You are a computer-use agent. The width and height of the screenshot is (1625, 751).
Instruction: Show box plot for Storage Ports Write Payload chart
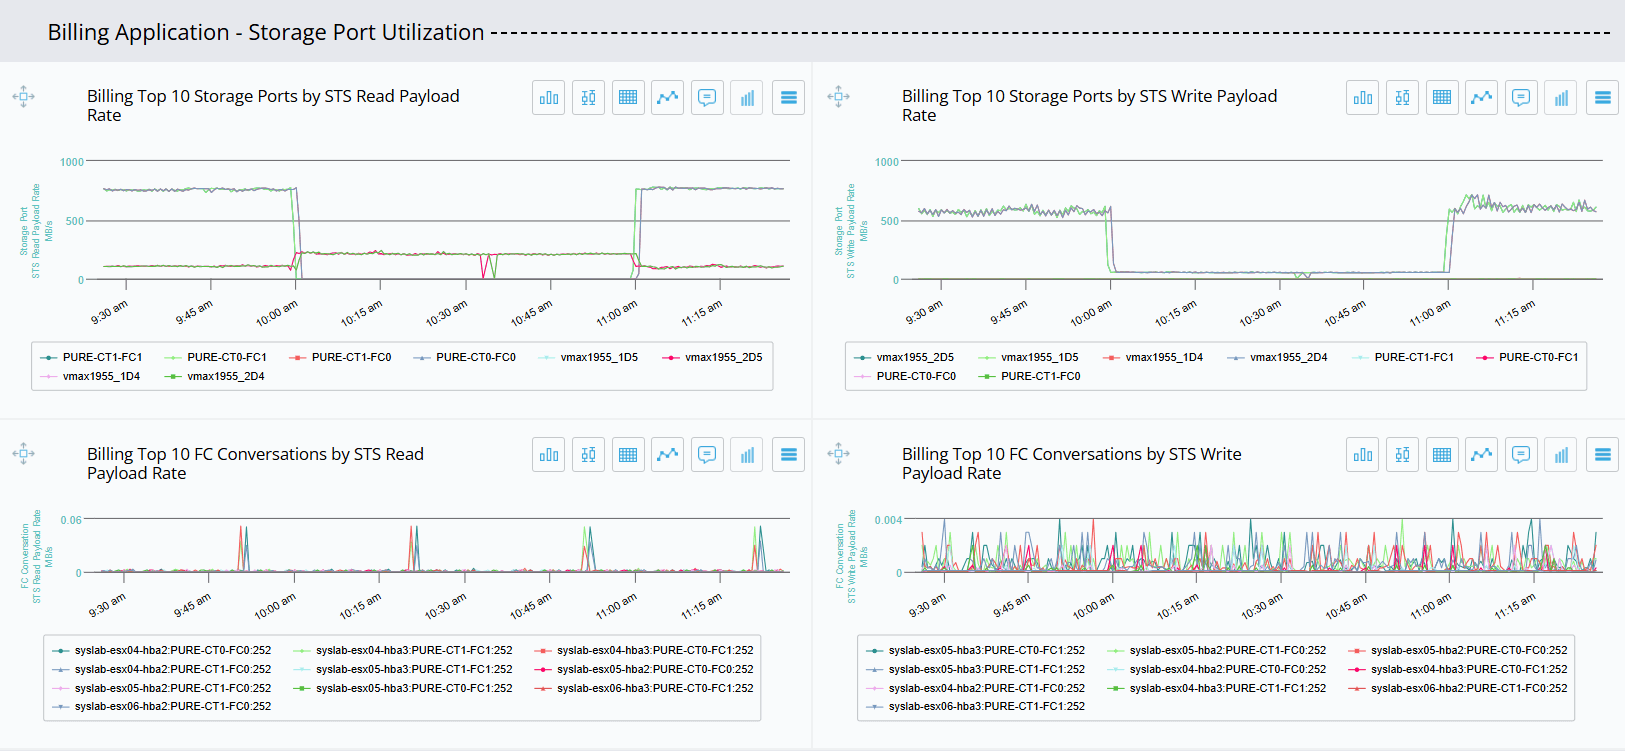pos(1402,97)
